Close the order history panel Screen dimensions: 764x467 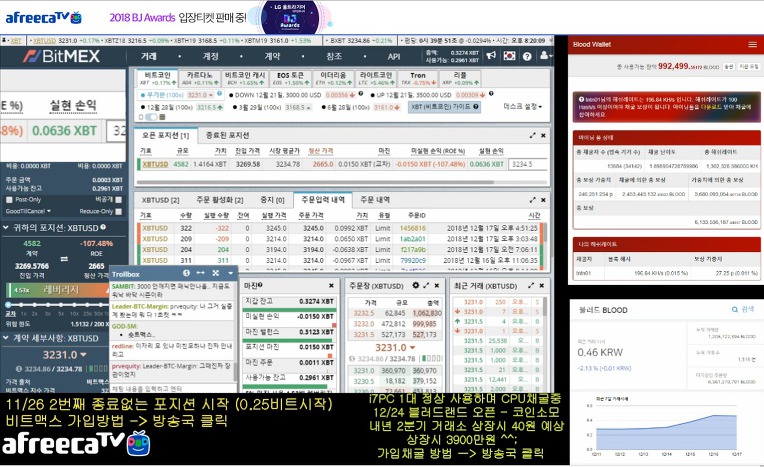pyautogui.click(x=543, y=200)
